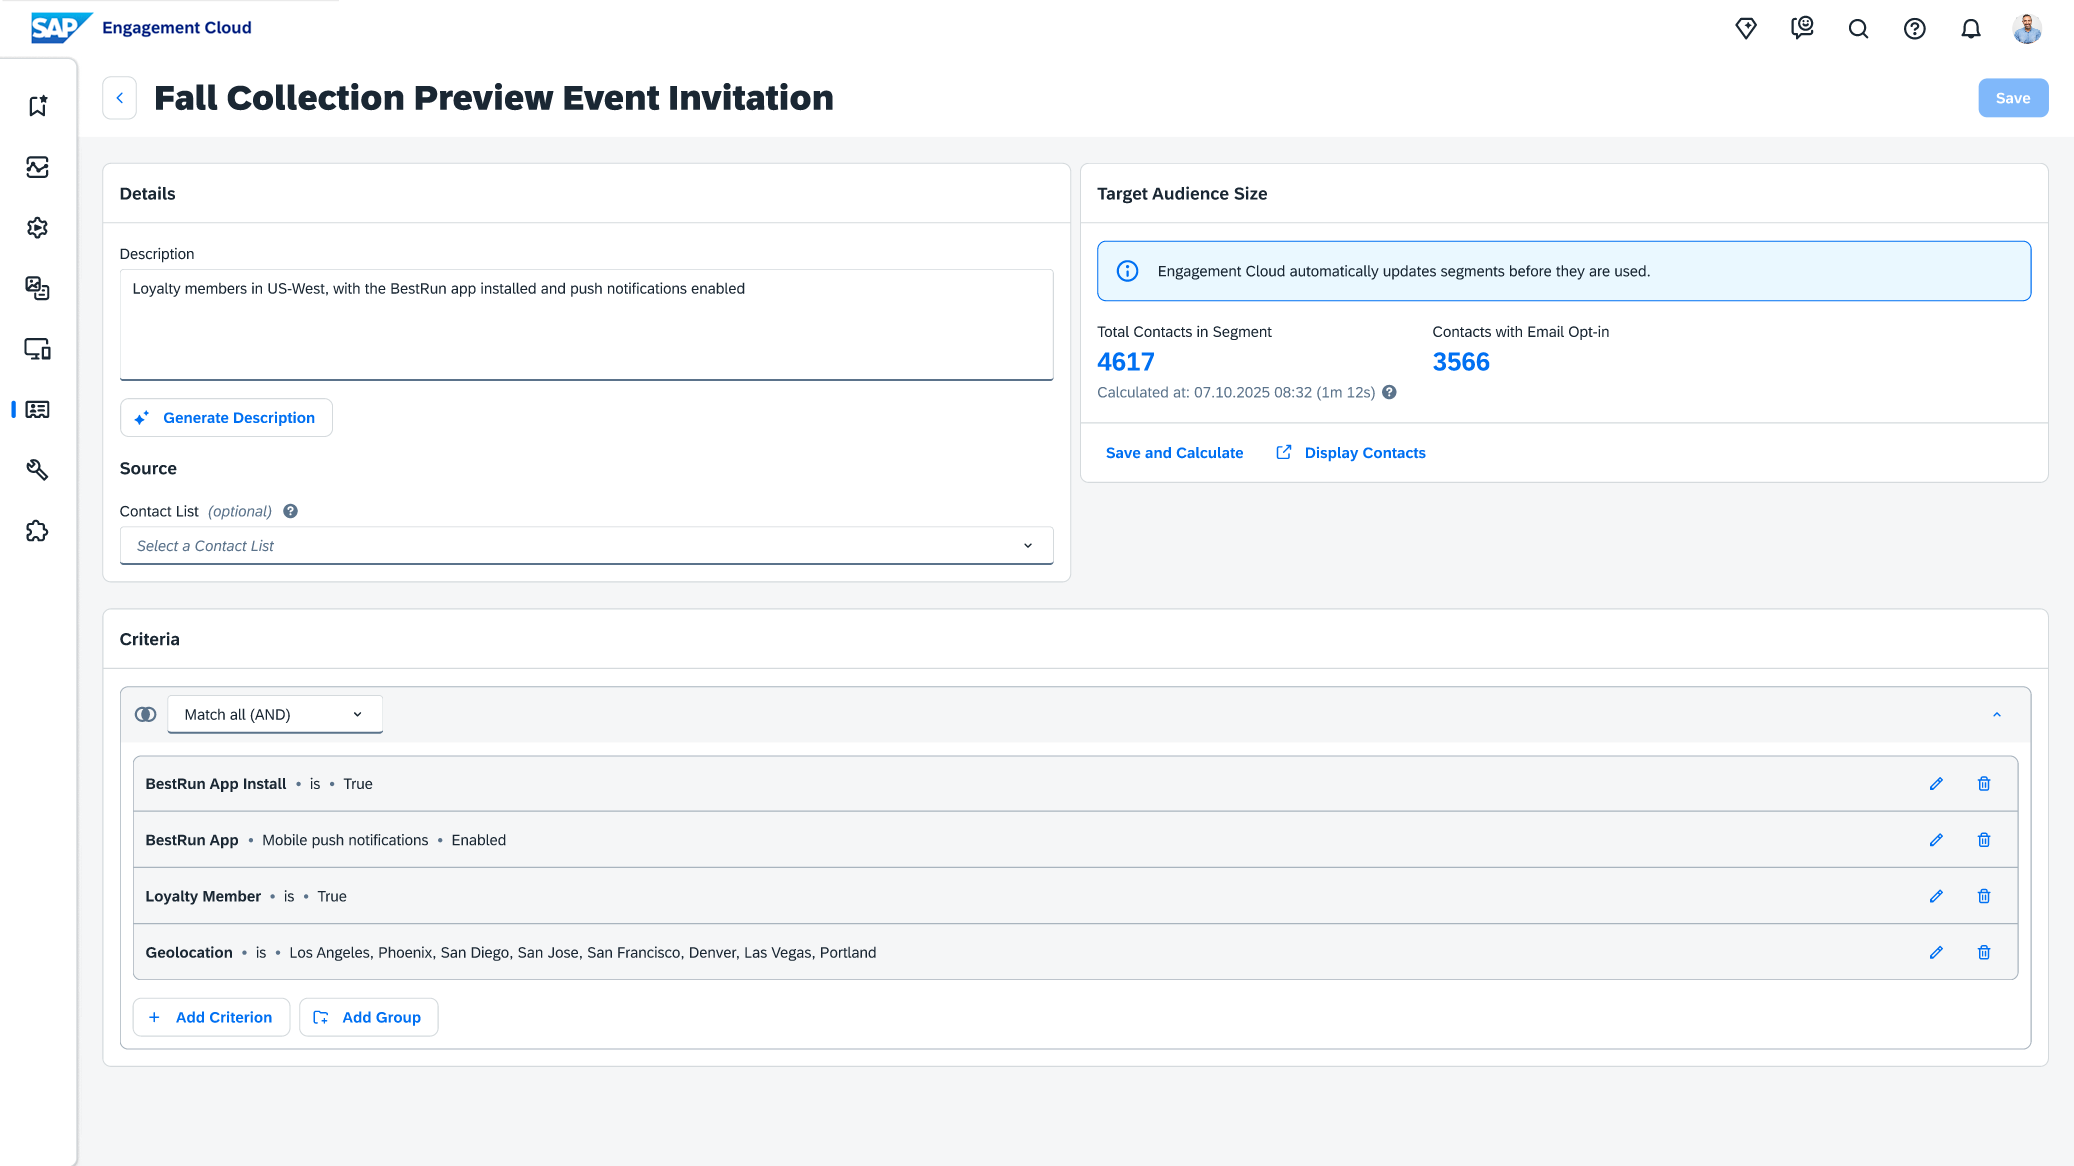Open the help question mark in header
The width and height of the screenshot is (2074, 1166).
coord(1914,28)
